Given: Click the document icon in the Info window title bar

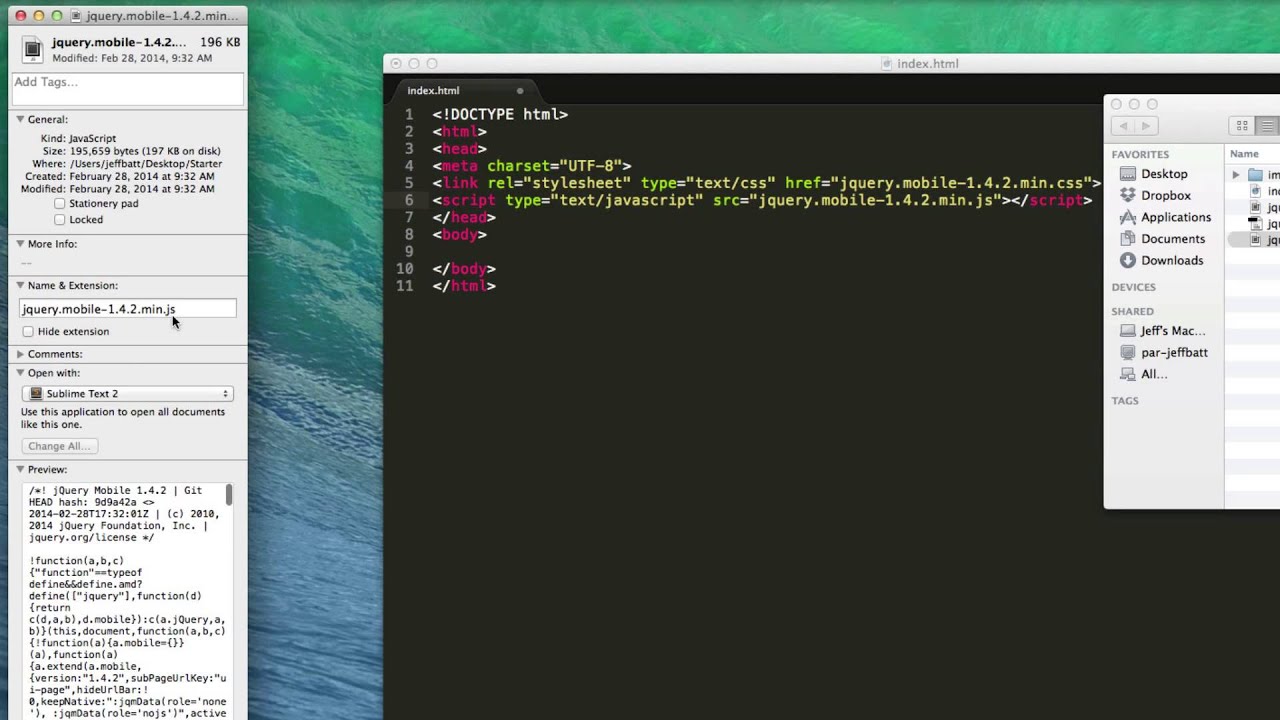Looking at the screenshot, I should pos(77,16).
